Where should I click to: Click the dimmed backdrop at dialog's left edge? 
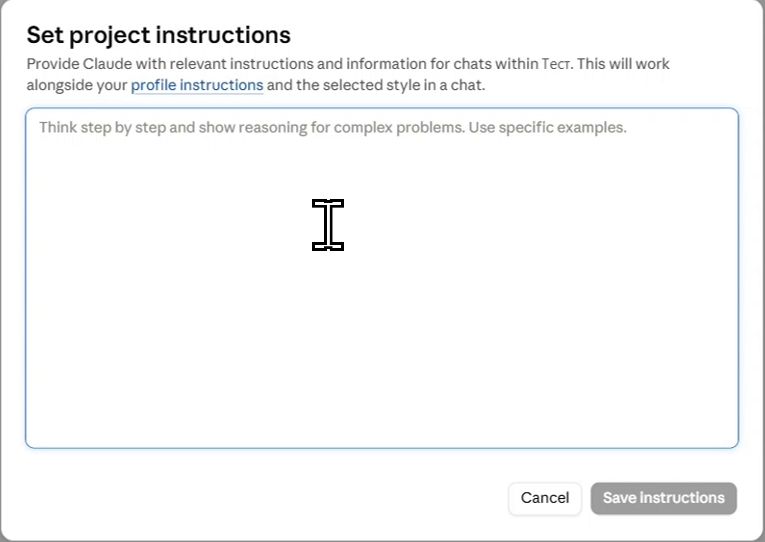(0, 271)
